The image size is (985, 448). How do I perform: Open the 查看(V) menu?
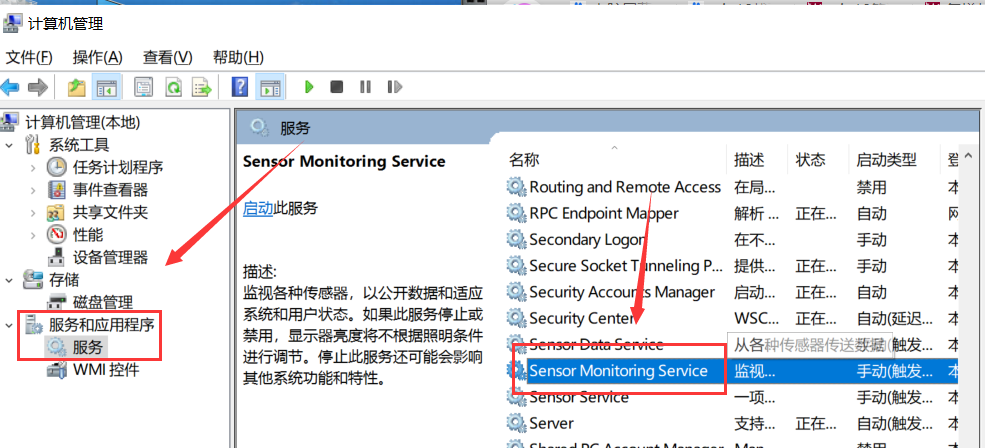click(x=167, y=57)
